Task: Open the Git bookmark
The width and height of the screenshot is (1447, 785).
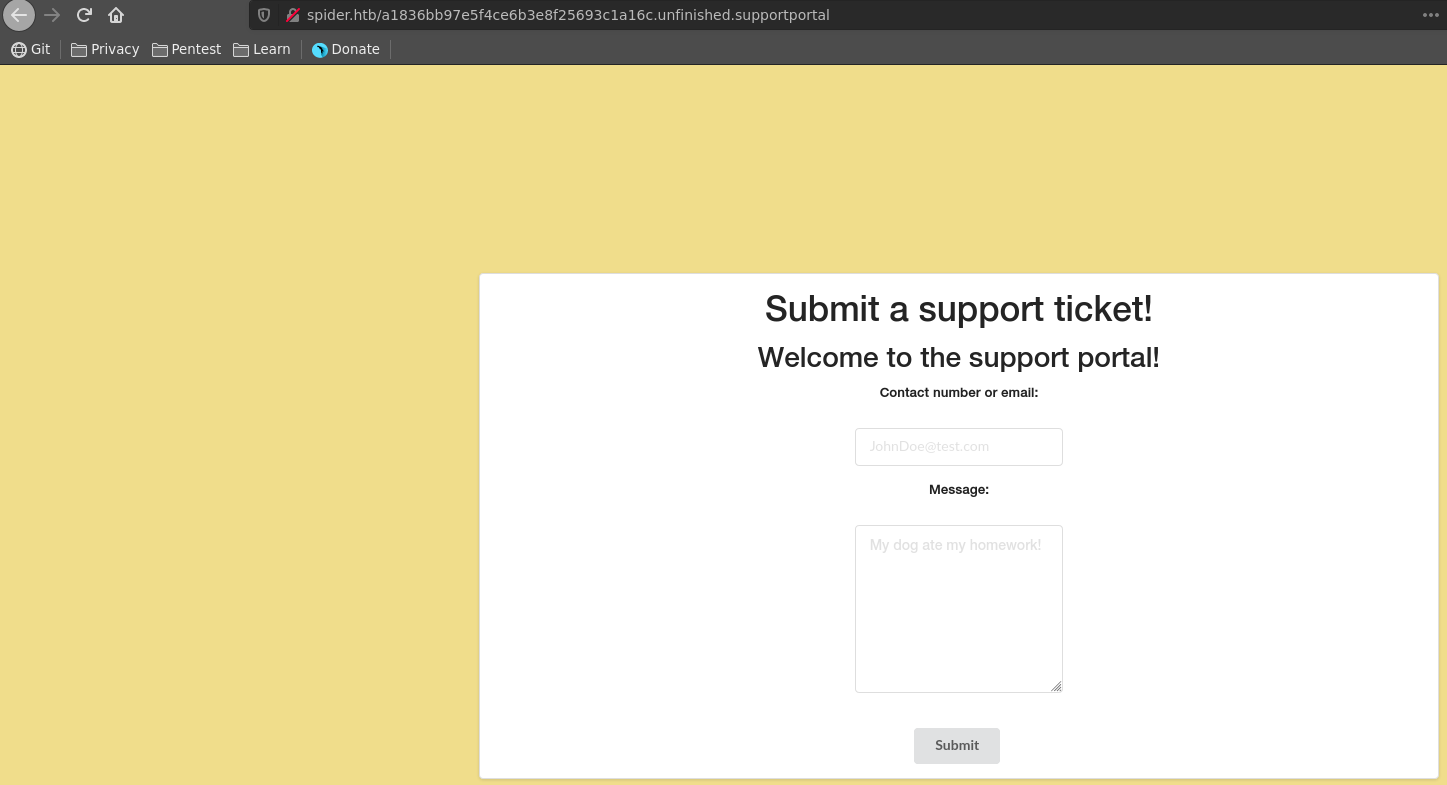Action: tap(30, 49)
